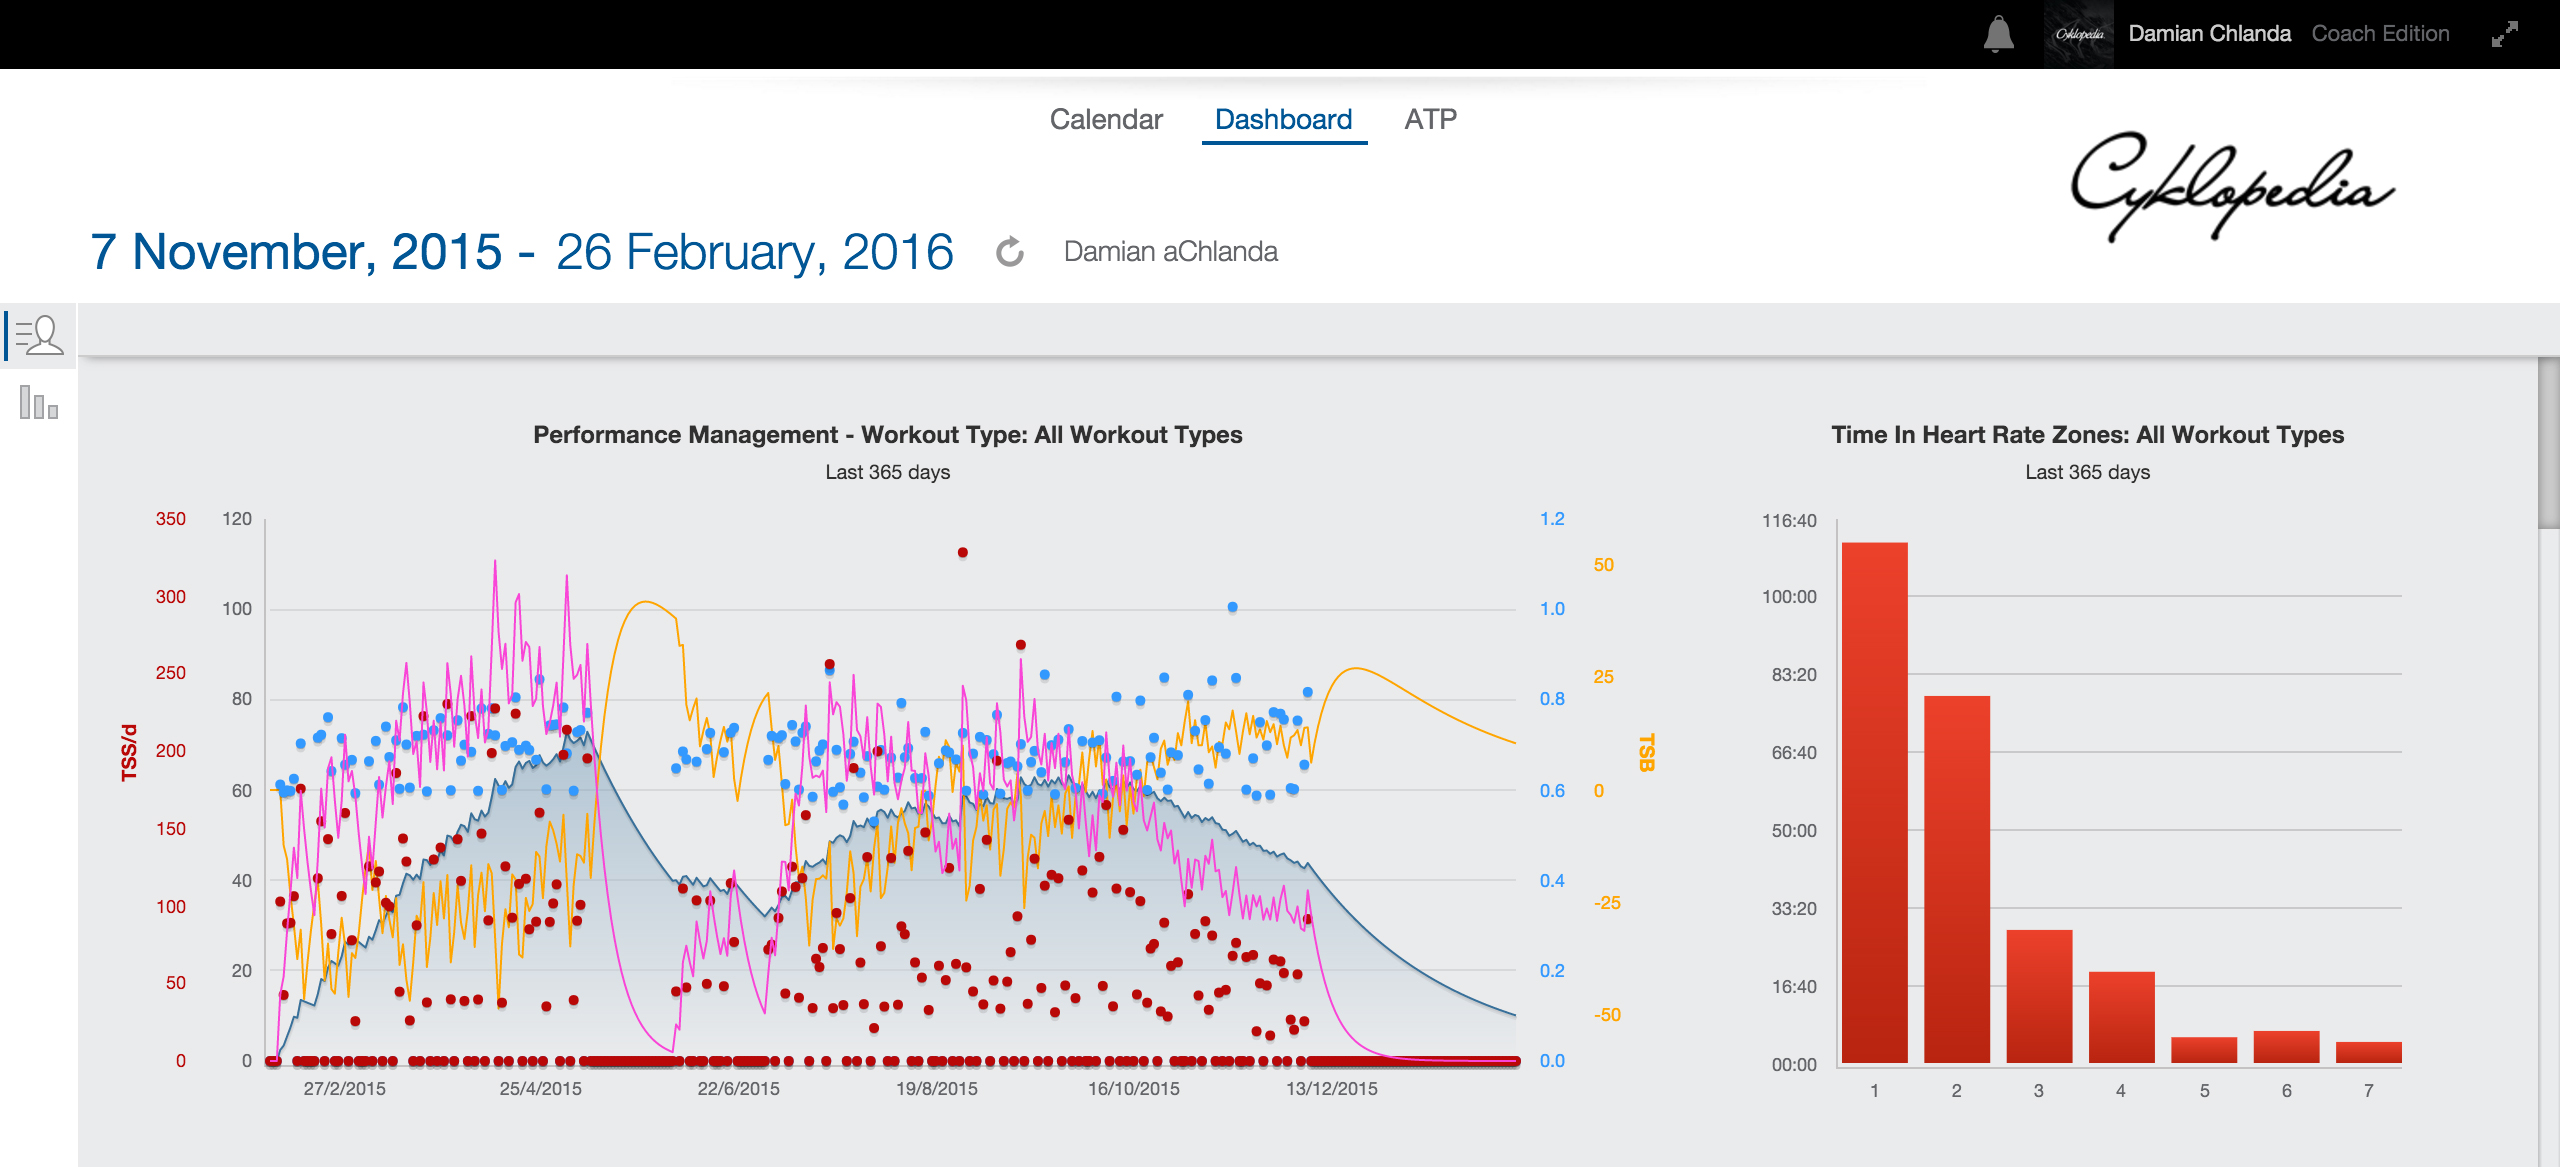Click the Coach Edition label
Viewport: 2560px width, 1167px height.
coord(2380,34)
